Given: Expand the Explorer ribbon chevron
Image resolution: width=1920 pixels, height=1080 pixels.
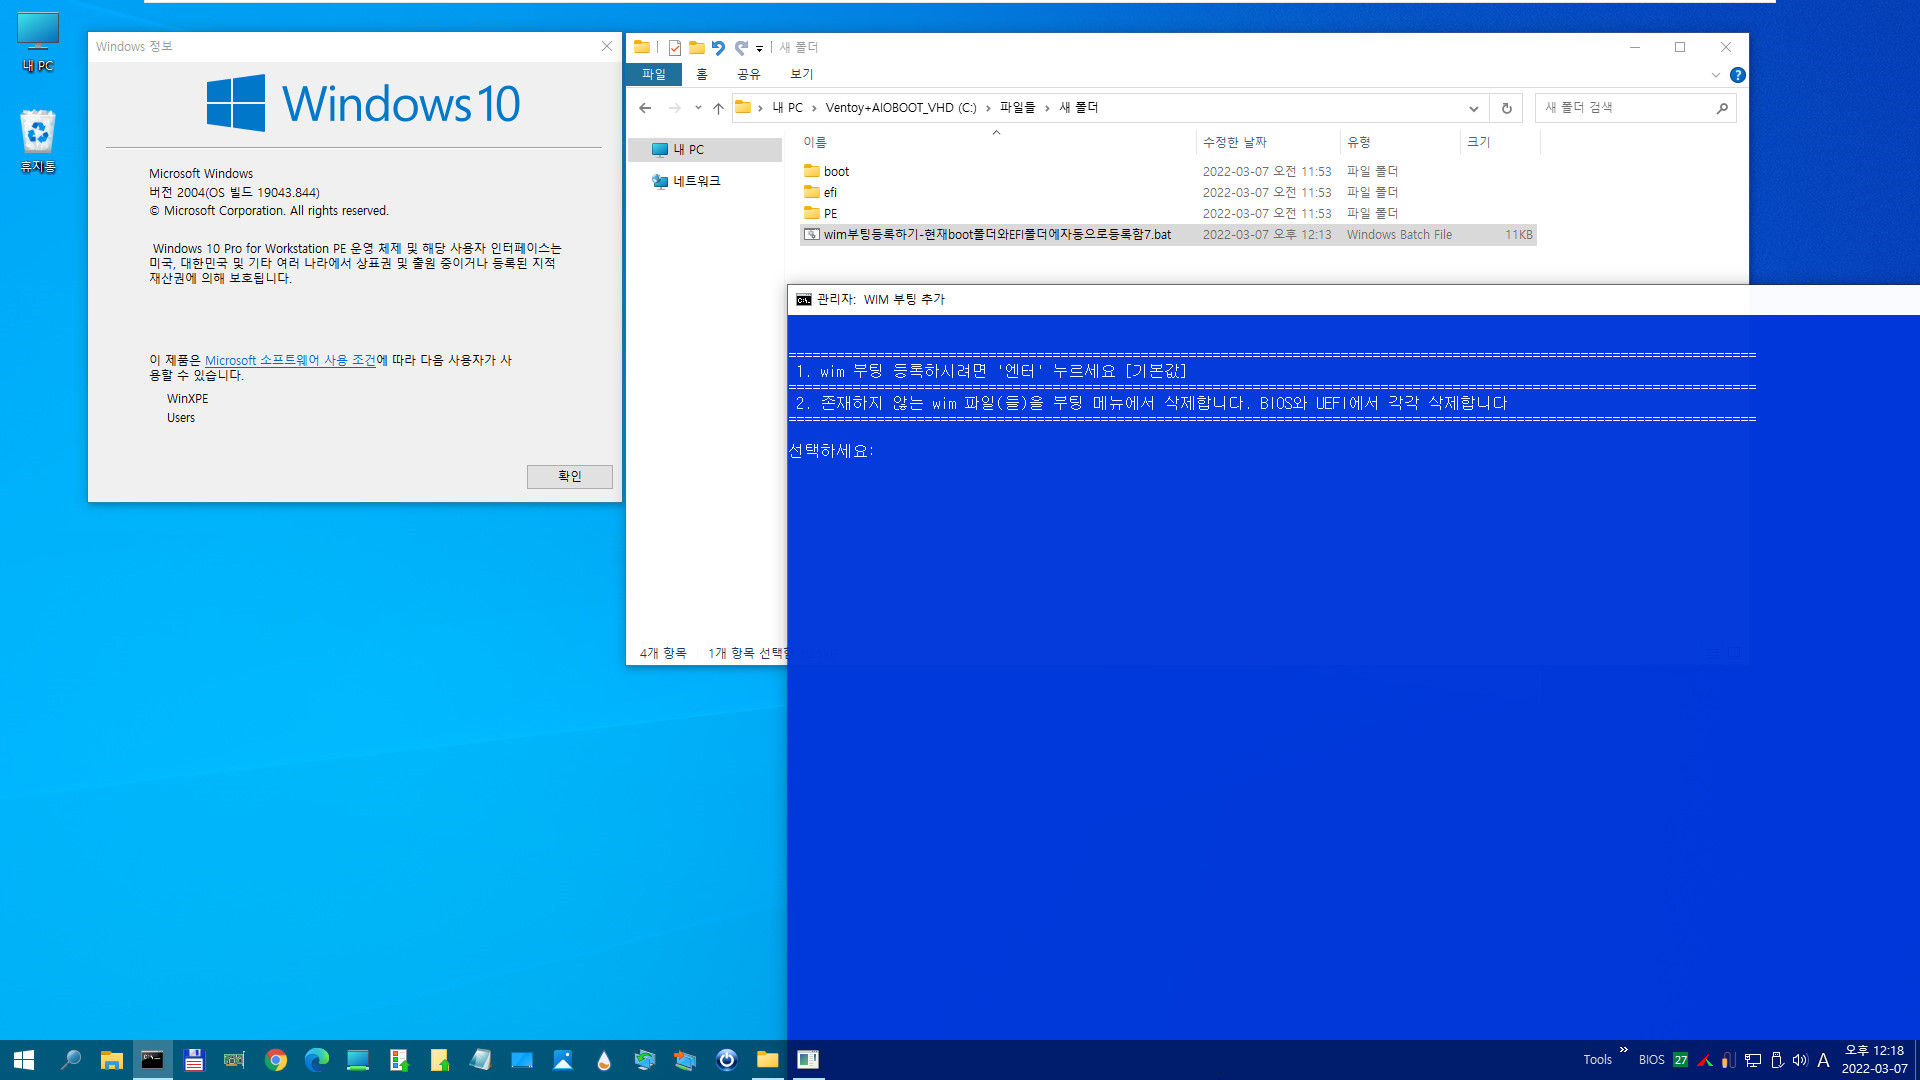Looking at the screenshot, I should [1716, 75].
